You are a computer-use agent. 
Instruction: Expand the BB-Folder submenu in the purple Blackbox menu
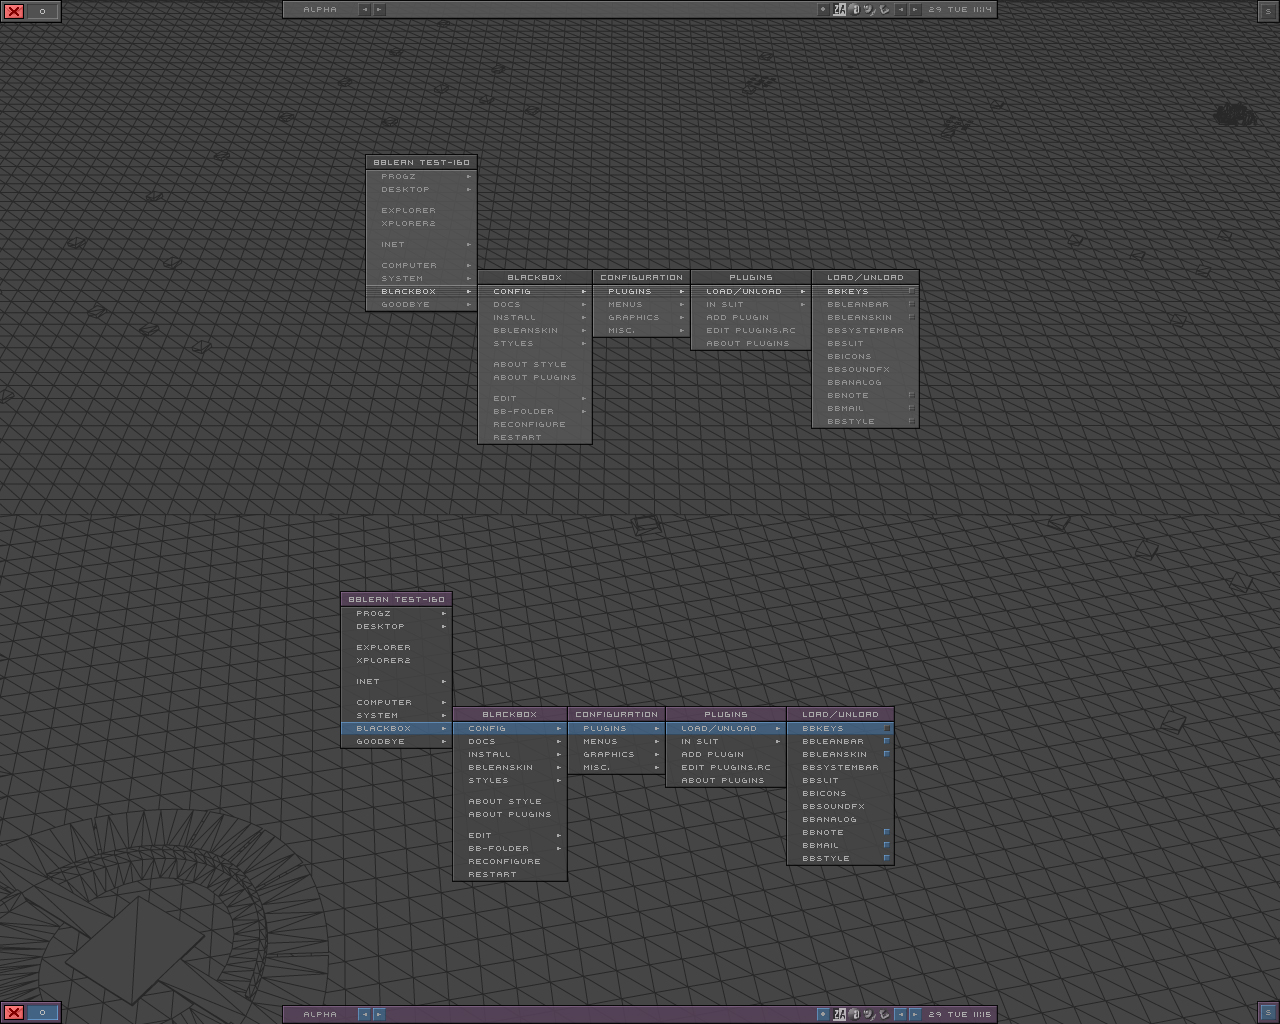[x=510, y=848]
